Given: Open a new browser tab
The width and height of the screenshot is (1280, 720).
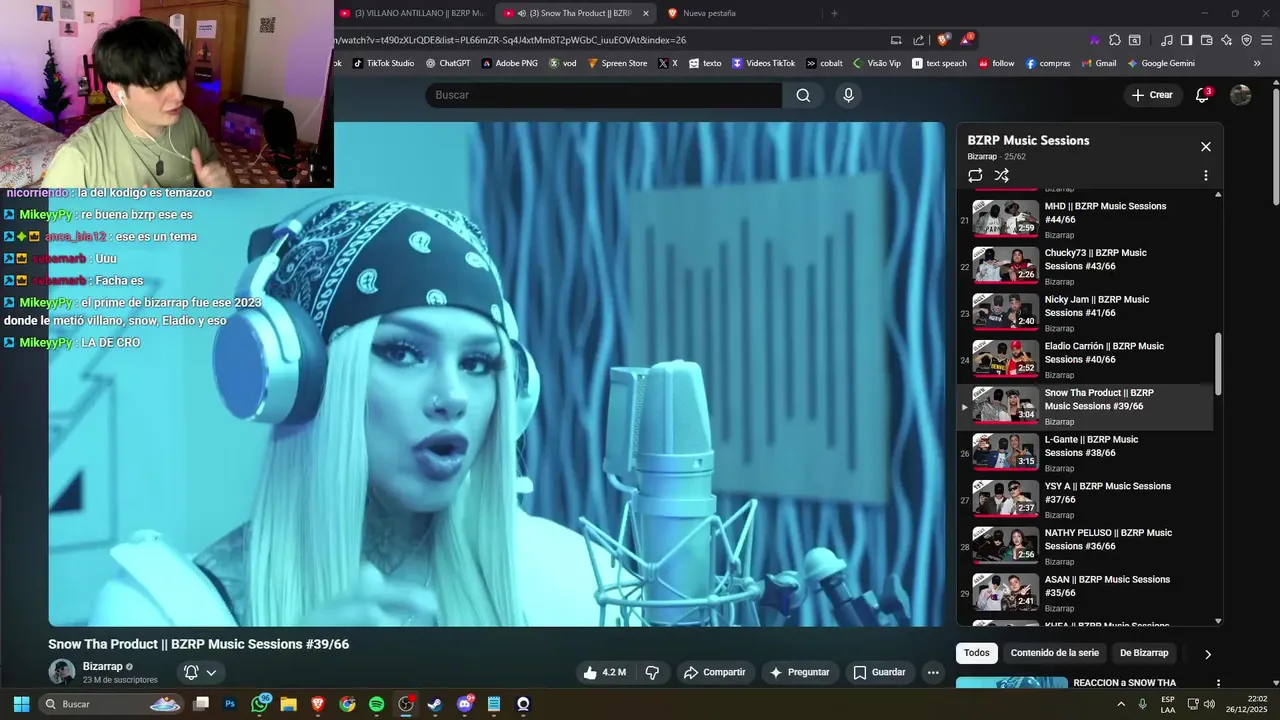Looking at the screenshot, I should 834,13.
